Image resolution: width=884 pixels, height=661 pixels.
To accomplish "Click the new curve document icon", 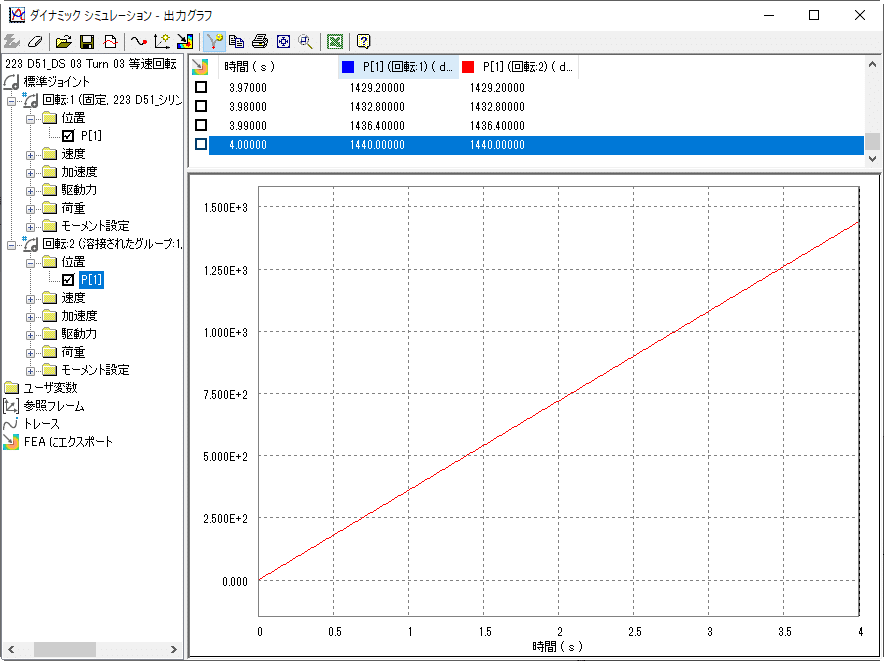I will click(x=110, y=42).
